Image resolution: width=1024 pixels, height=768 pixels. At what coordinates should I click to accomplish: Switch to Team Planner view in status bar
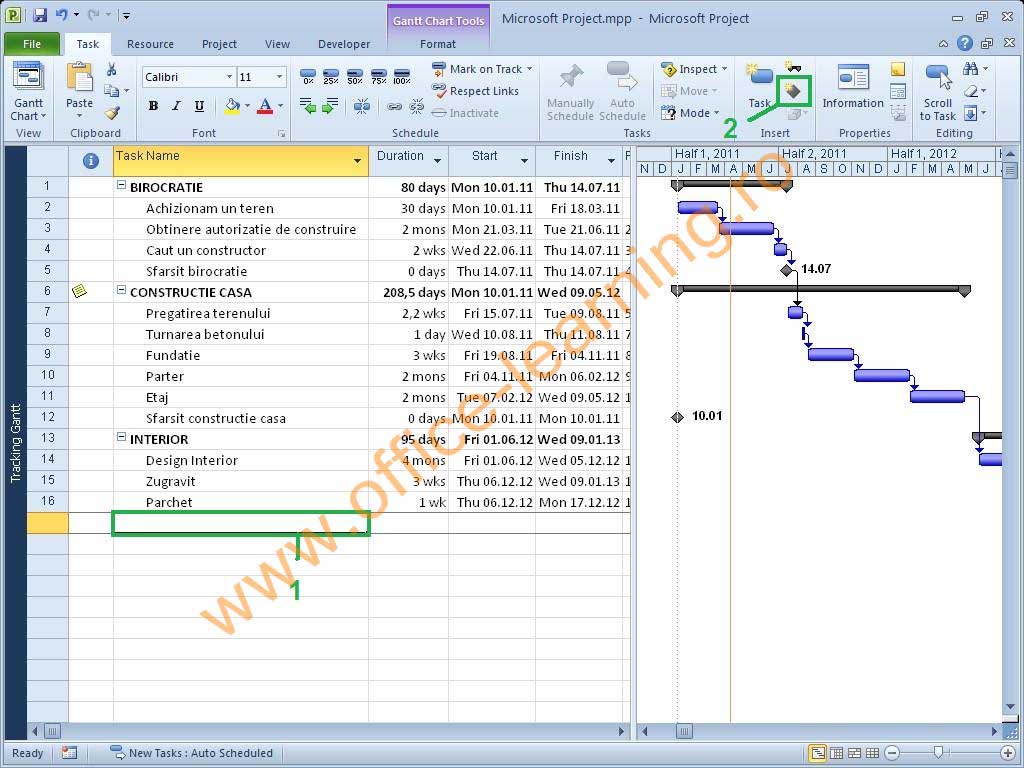pos(854,753)
